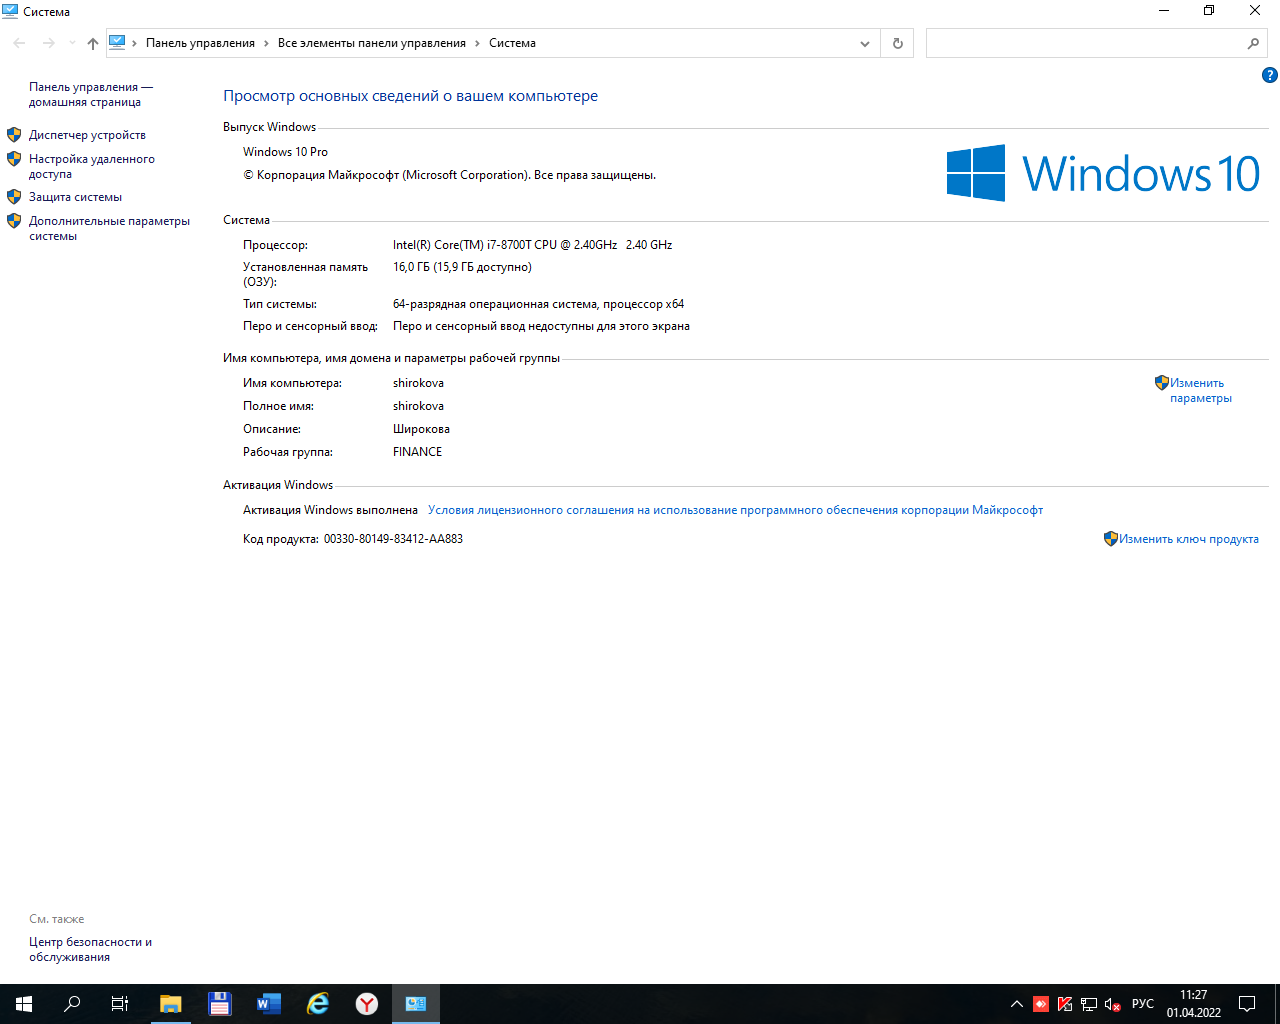Open 'Дополнительные параметры системы' link

pos(109,228)
